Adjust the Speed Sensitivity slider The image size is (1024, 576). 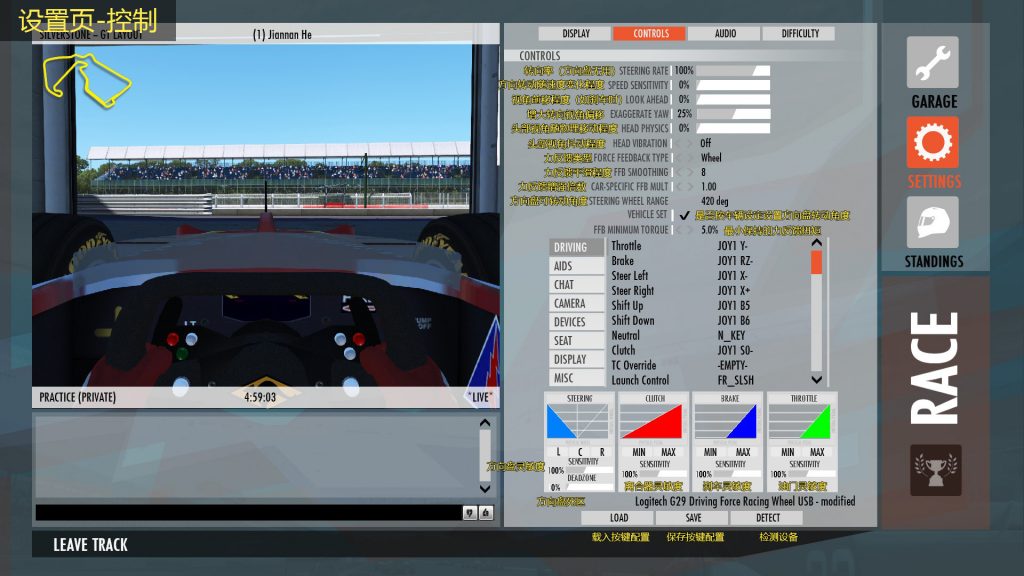[733, 85]
